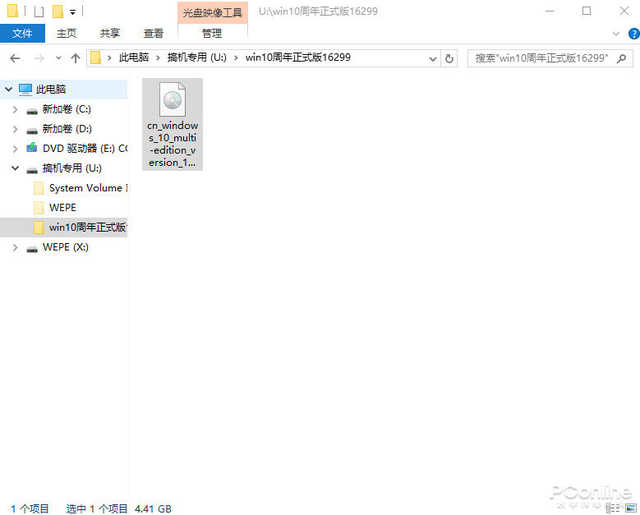The image size is (640, 515).
Task: Select 新加卷 (D:) drive
Action: tap(67, 129)
